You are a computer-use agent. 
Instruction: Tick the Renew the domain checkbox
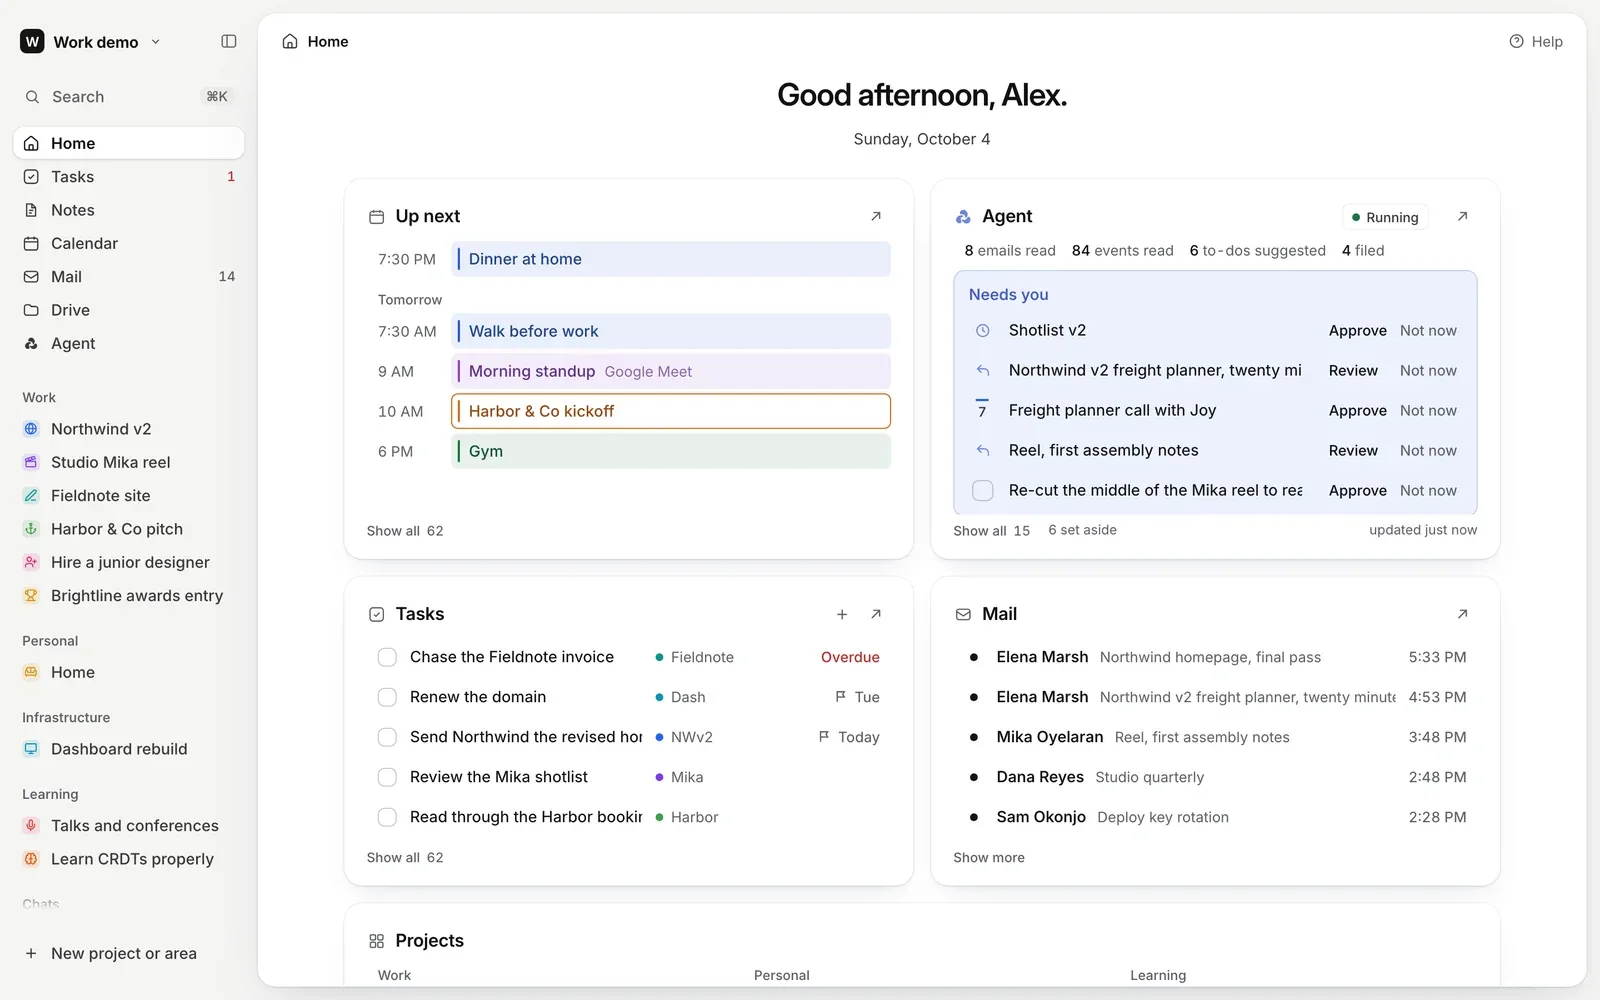pos(387,697)
